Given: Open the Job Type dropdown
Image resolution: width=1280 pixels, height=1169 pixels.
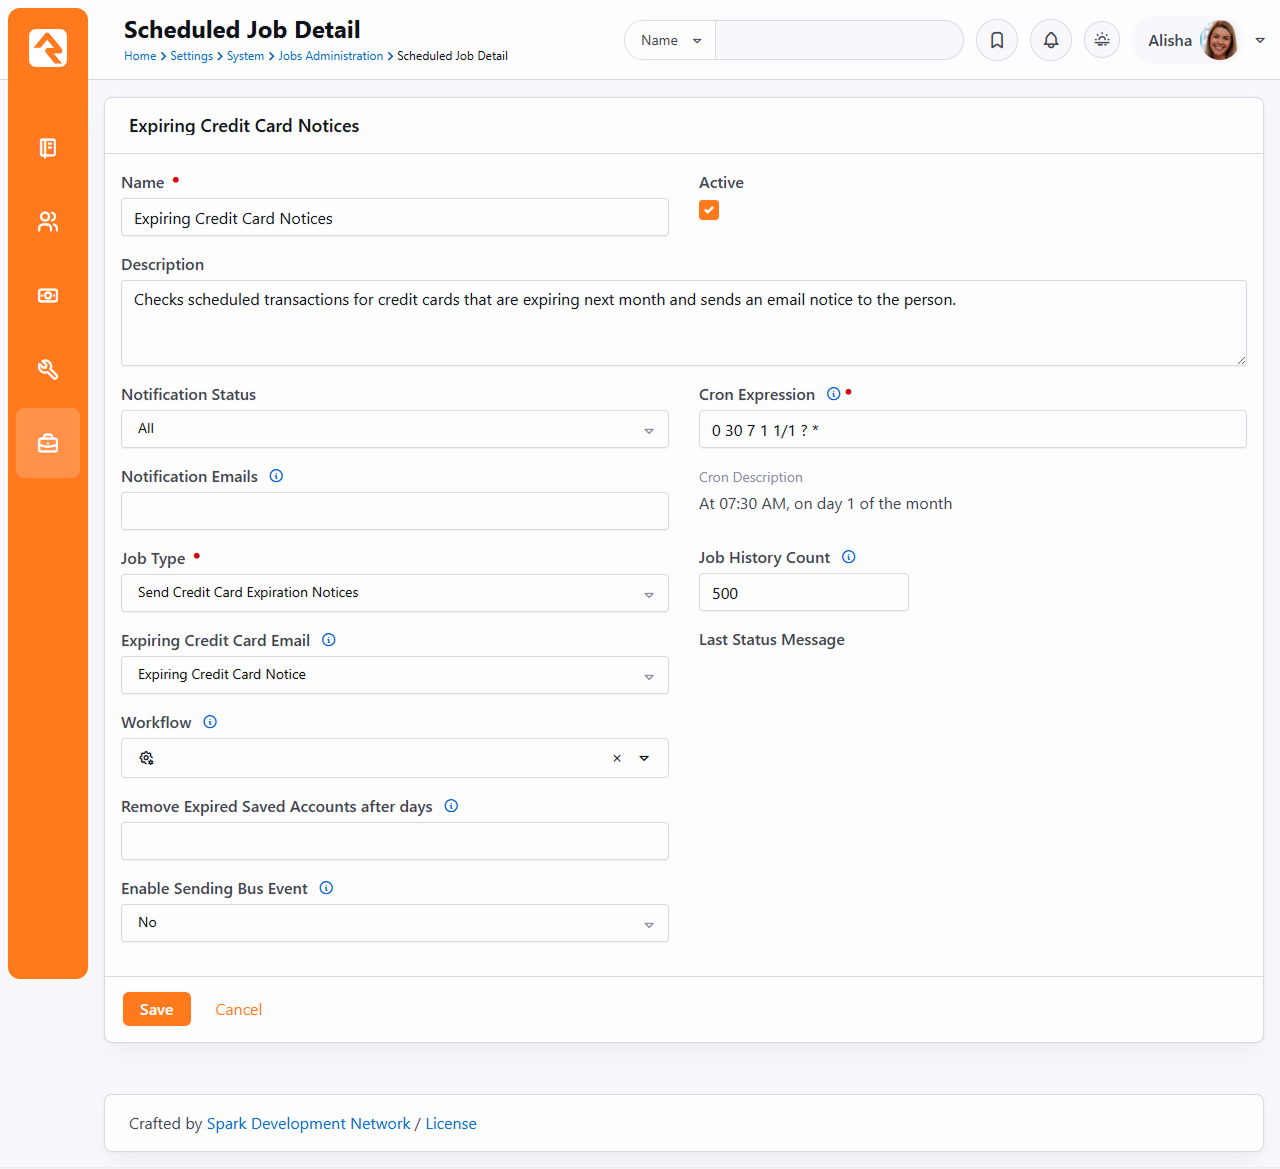Looking at the screenshot, I should tap(394, 593).
